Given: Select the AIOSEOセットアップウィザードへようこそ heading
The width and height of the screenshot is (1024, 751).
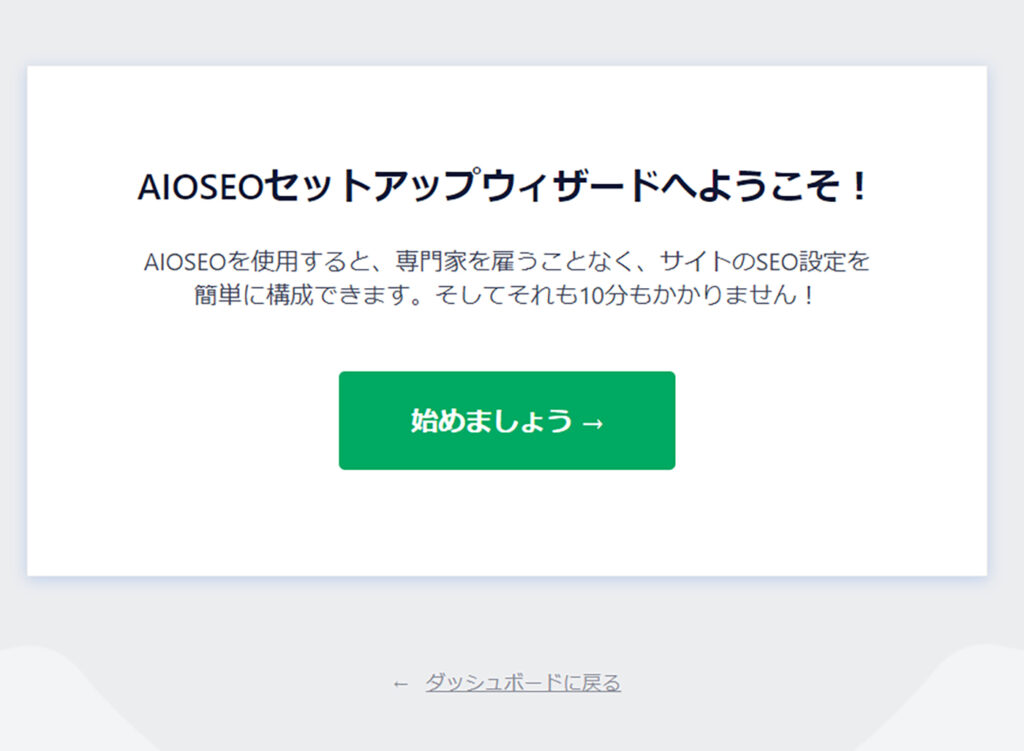Looking at the screenshot, I should [503, 186].
